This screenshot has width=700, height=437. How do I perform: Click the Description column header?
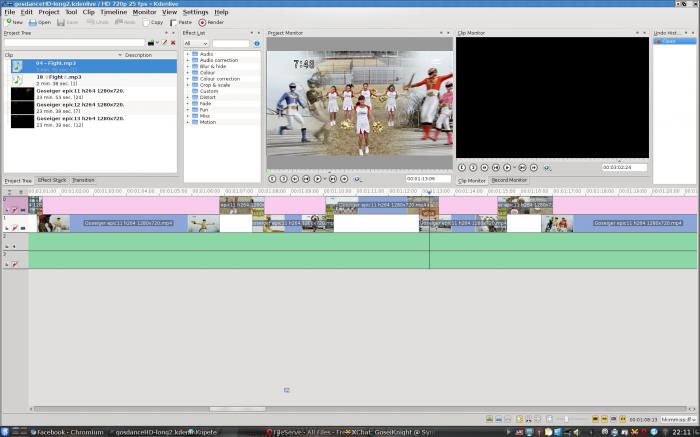pos(138,55)
